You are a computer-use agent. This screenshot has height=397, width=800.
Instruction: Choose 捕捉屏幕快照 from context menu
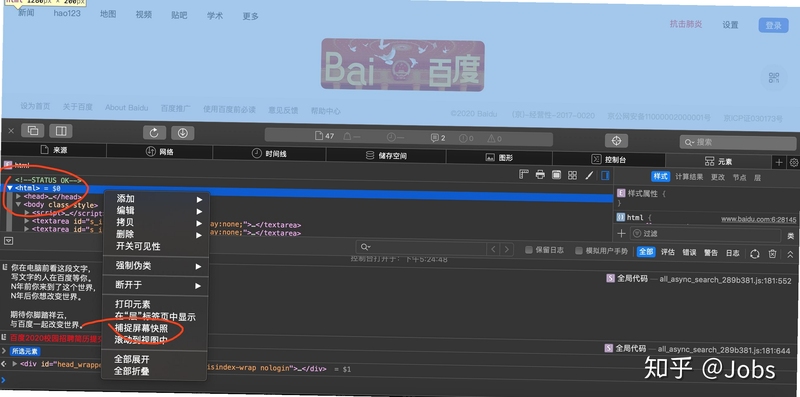(141, 329)
